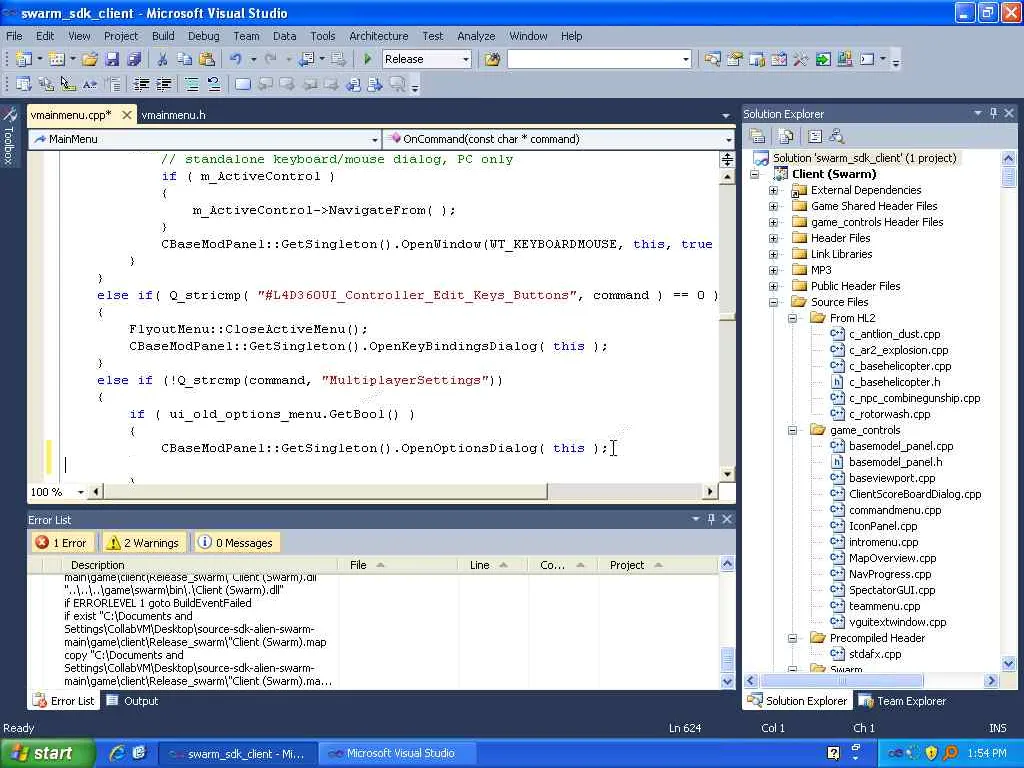This screenshot has height=768, width=1024.
Task: Click the Undo arrow icon
Action: pos(235,59)
